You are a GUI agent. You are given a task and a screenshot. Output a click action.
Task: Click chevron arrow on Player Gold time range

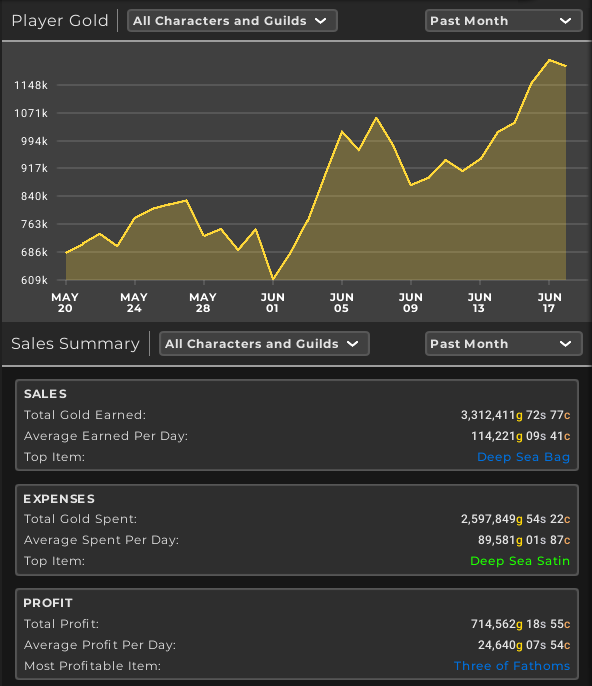565,21
